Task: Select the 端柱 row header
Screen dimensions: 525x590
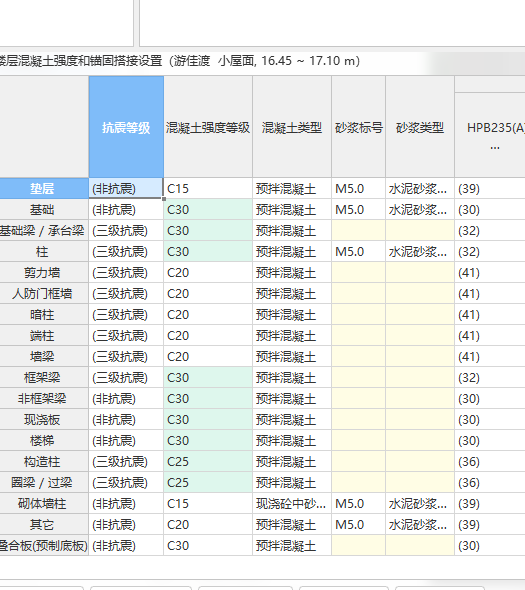Action: click(44, 336)
